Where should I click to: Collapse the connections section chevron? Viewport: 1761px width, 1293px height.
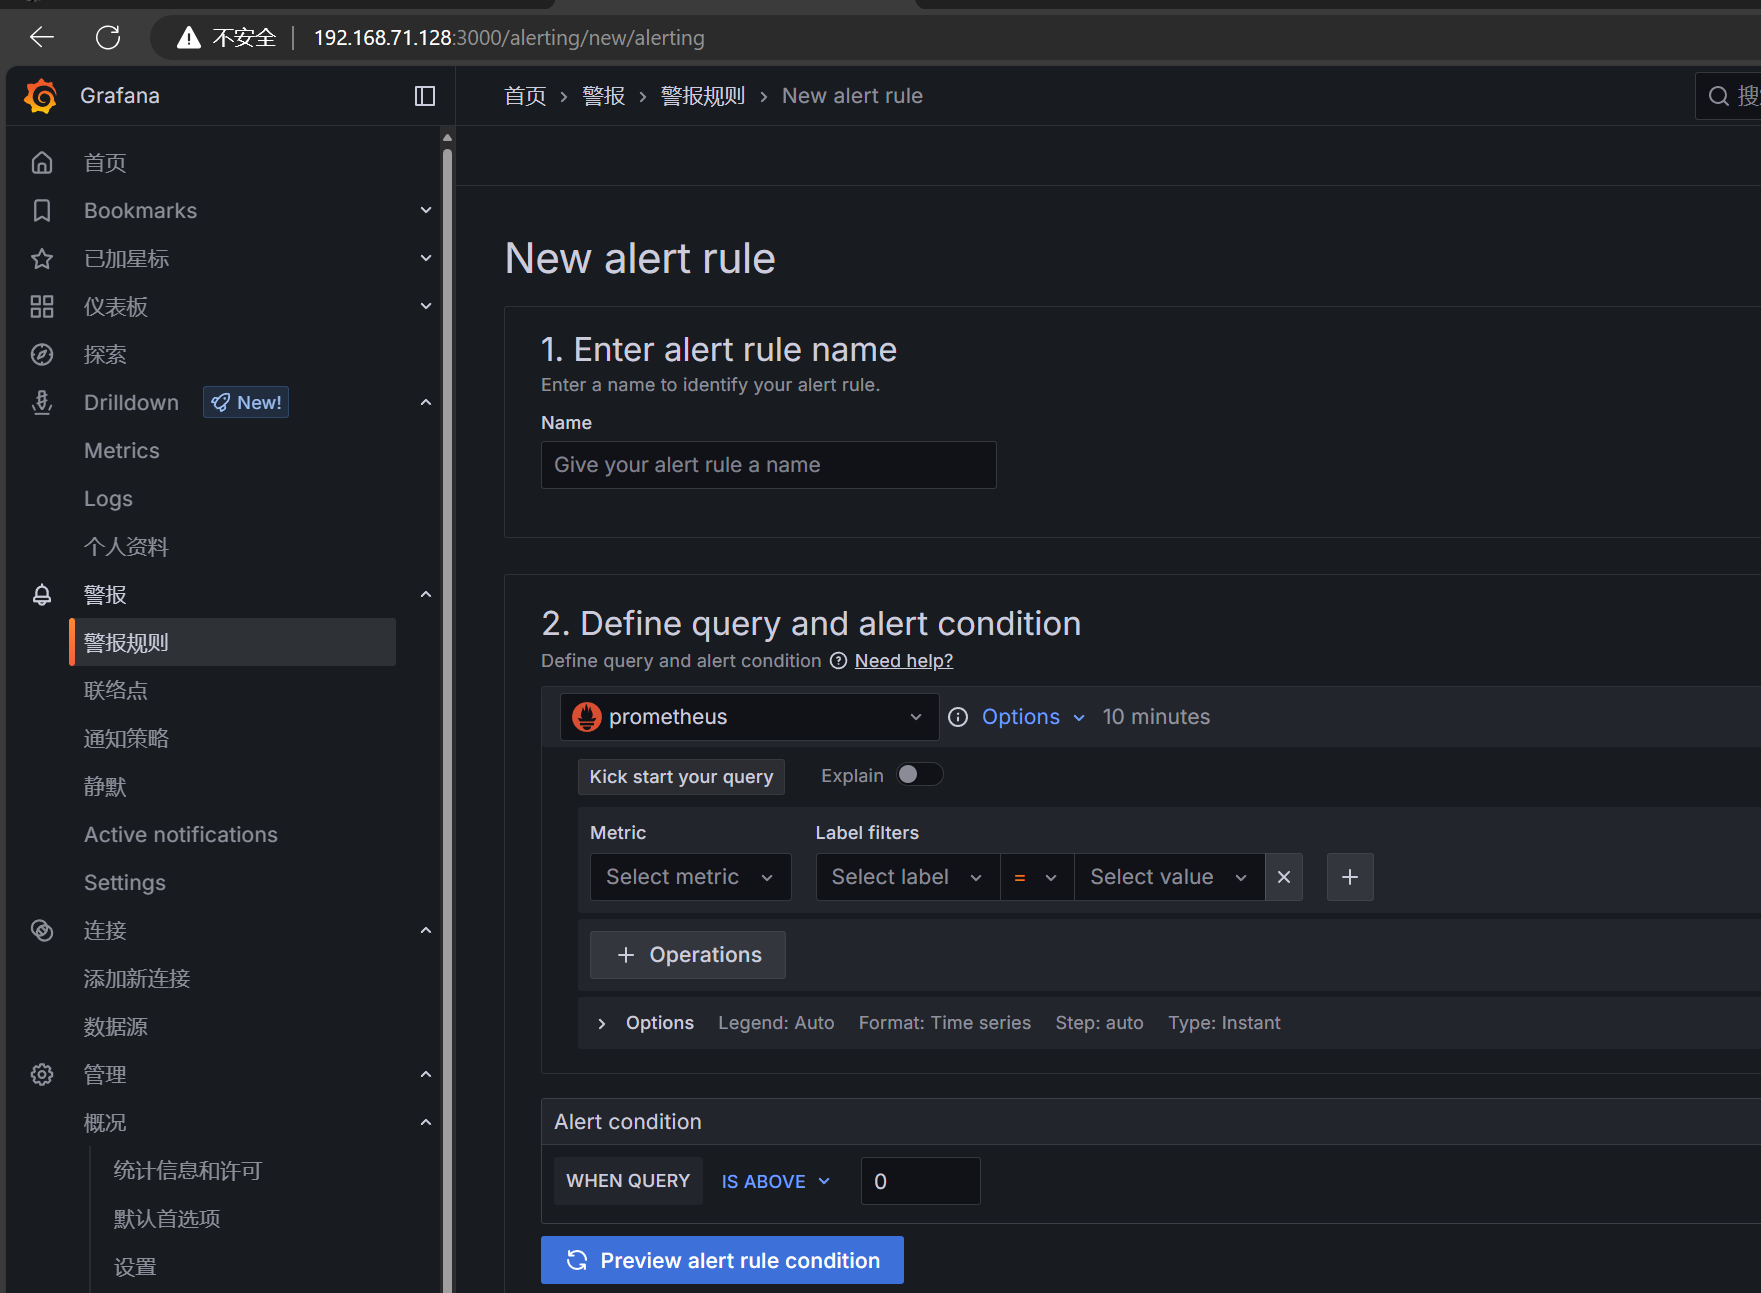coord(426,930)
